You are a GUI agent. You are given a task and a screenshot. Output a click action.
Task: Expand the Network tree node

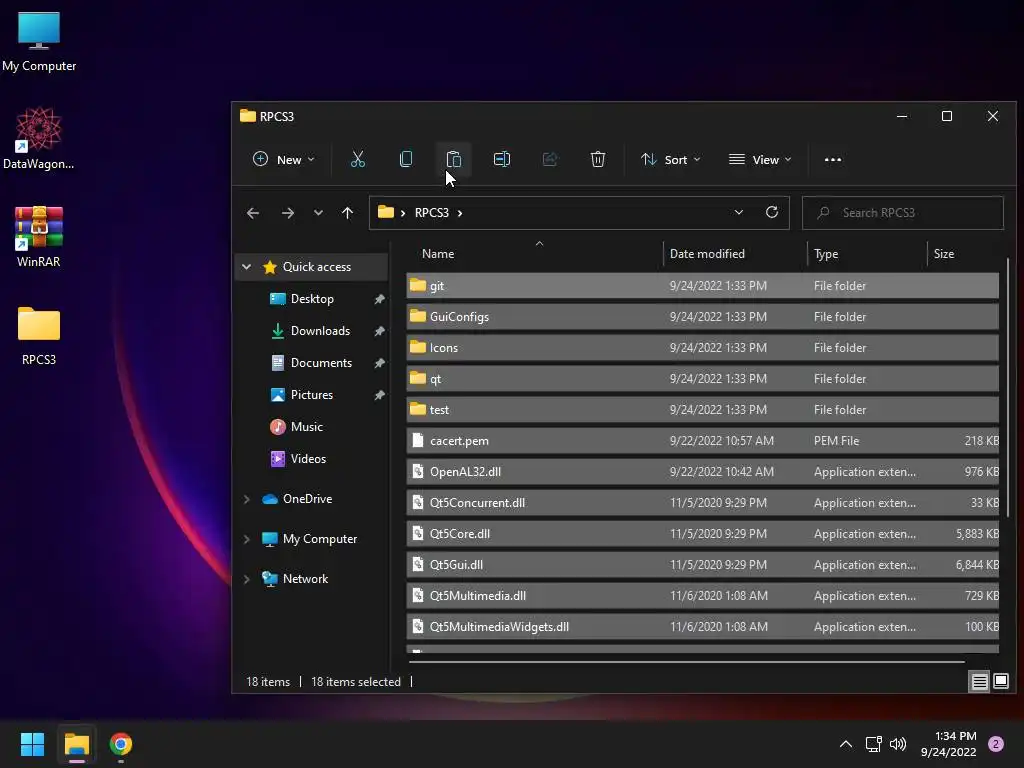point(246,579)
